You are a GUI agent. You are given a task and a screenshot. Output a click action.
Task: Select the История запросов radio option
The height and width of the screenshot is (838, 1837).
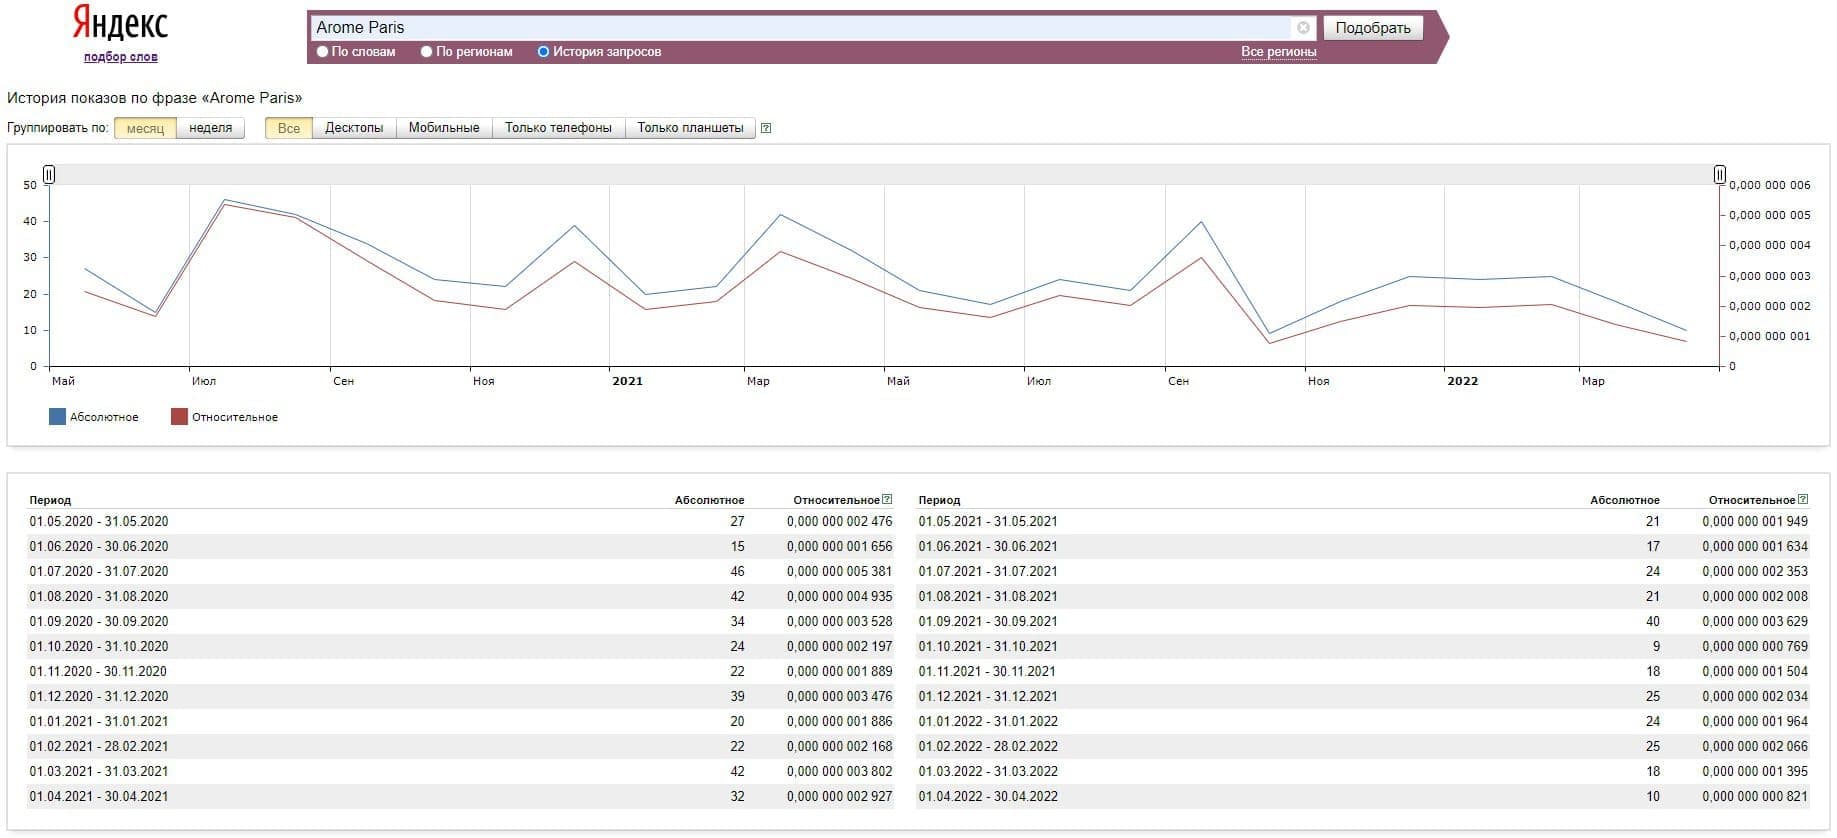(544, 52)
